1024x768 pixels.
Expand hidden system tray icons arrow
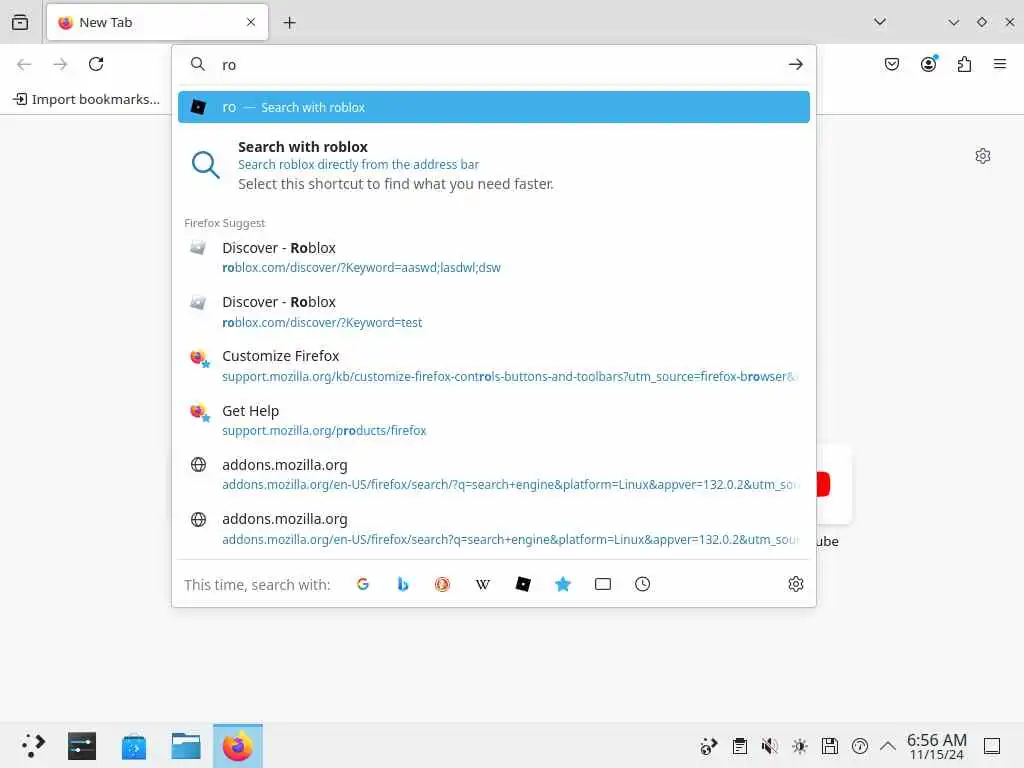[888, 746]
